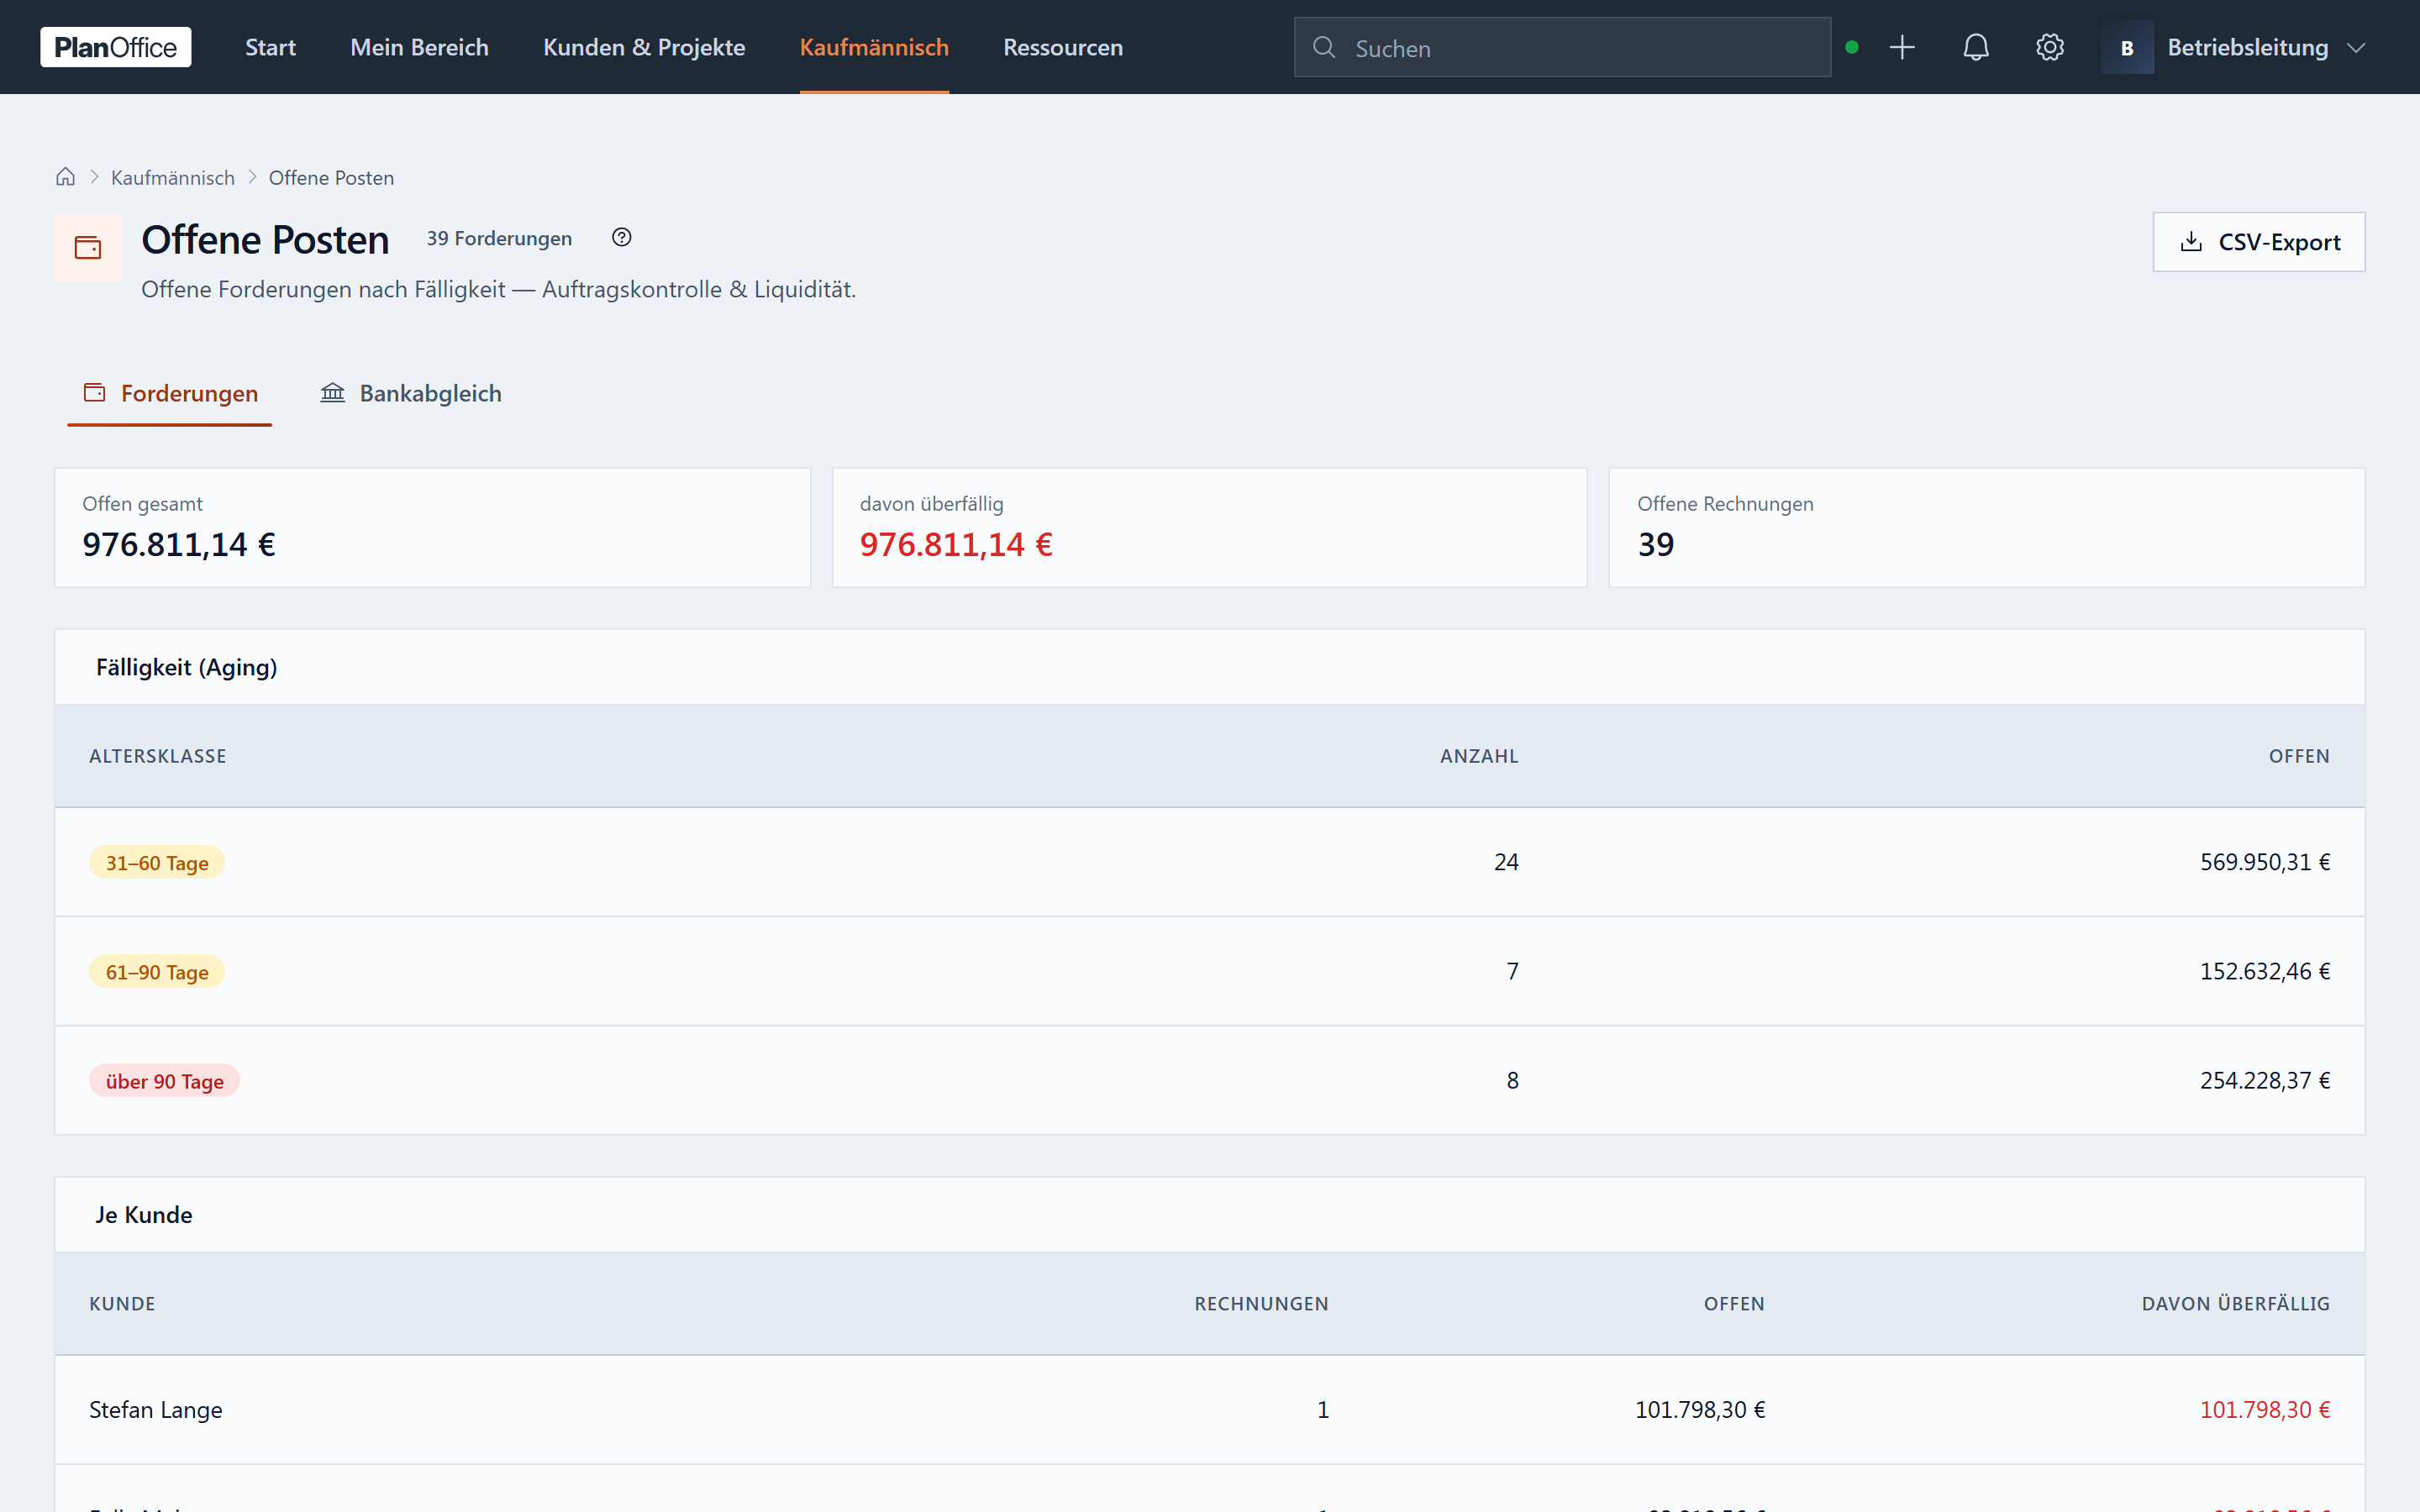Open notifications bell icon
2420x1512 pixels.
1976,47
